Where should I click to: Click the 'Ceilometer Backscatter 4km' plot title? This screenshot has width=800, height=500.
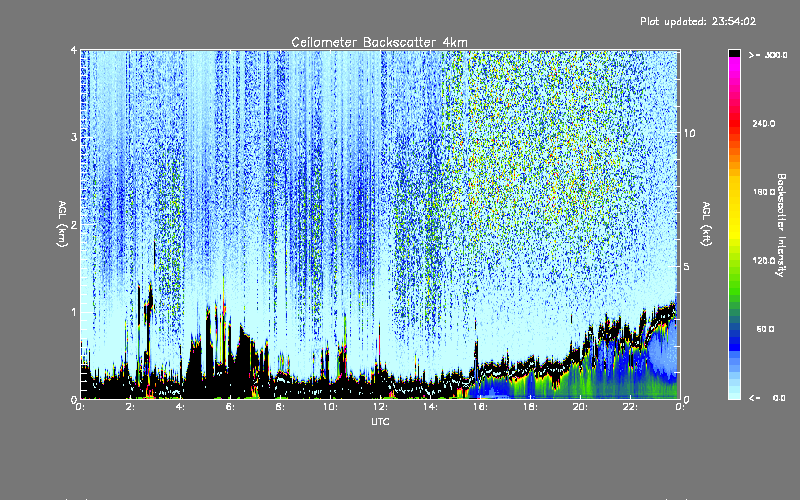[379, 42]
